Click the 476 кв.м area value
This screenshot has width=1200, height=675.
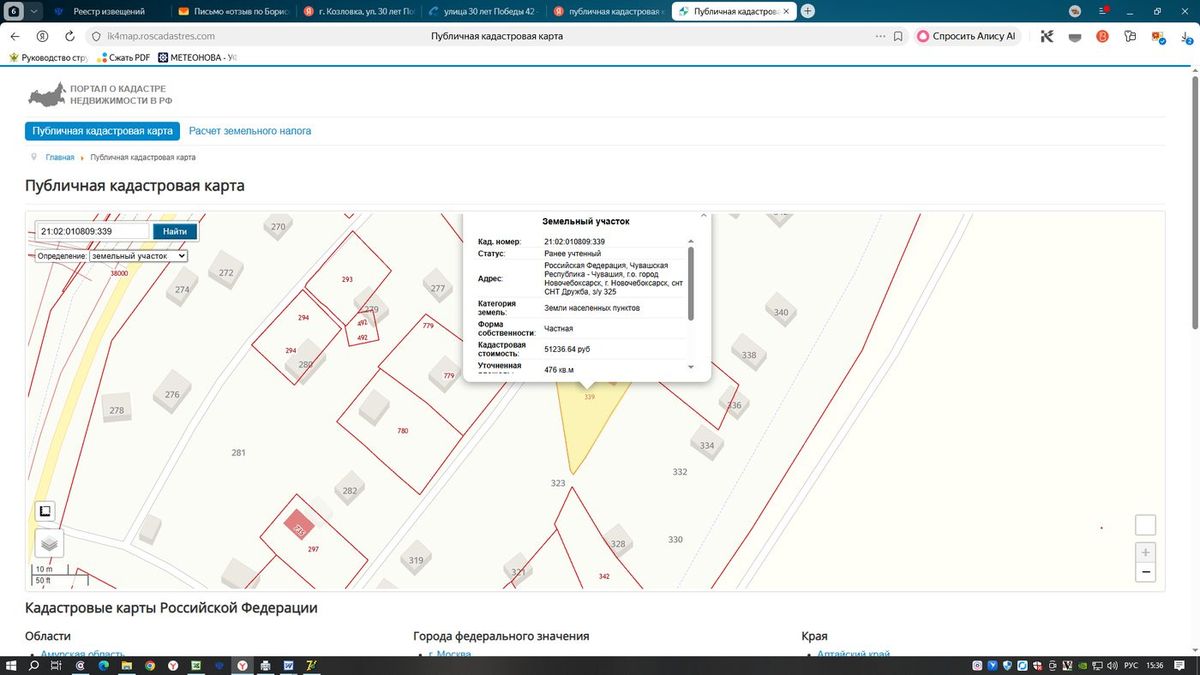point(559,370)
